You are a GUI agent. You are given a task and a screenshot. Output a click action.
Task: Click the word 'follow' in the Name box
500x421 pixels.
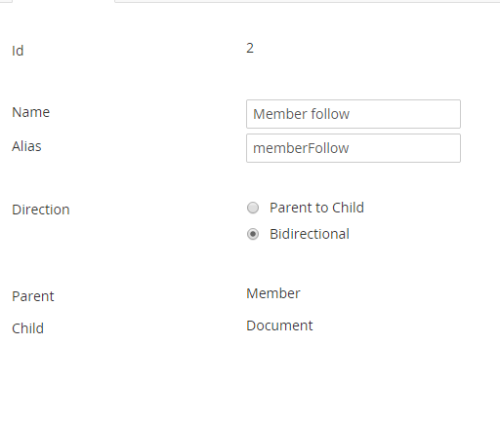point(330,114)
